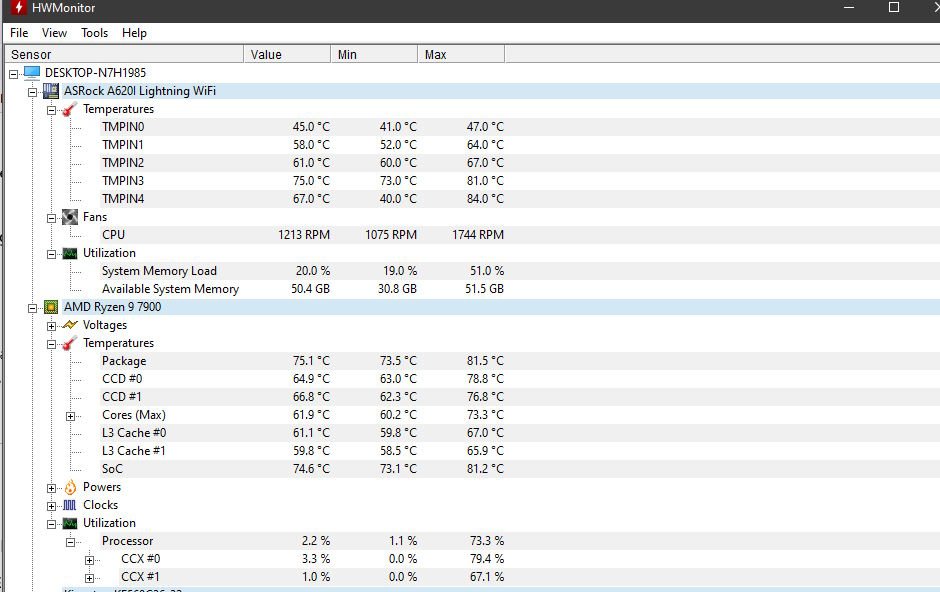Open the View menu
The image size is (940, 592).
(55, 33)
